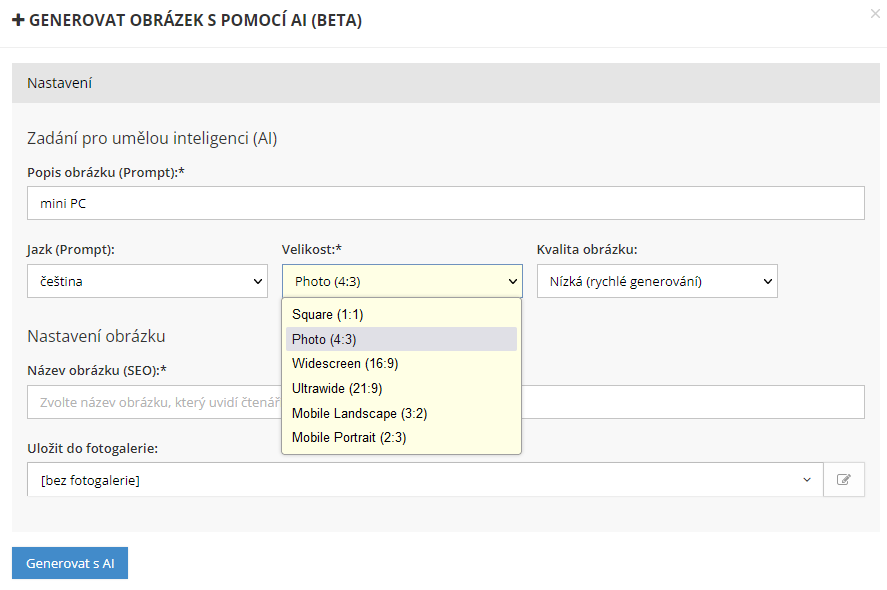Click the Nastavení panel header
Viewport: 887px width, 590px height.
pyautogui.click(x=445, y=83)
